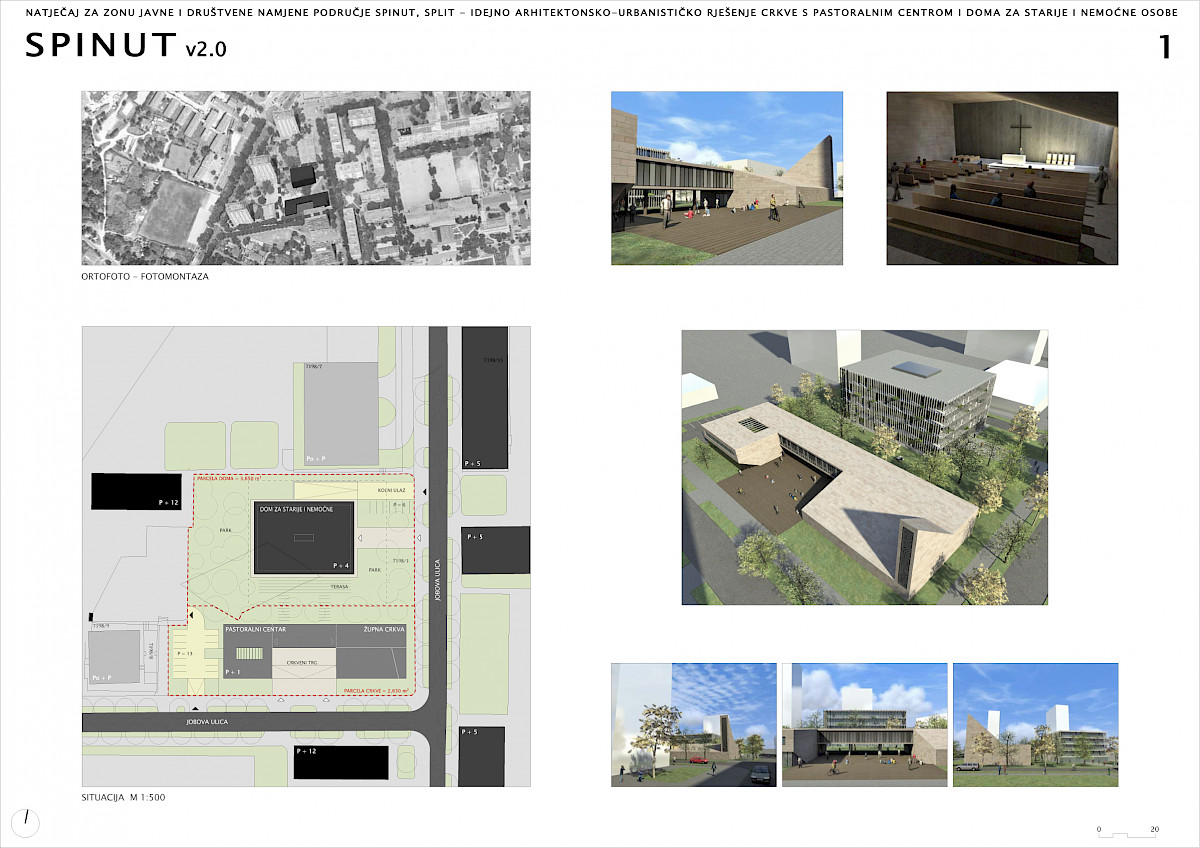The width and height of the screenshot is (1200, 848).
Task: Click the graphic scale bar marked 0–20
Action: point(1128,833)
